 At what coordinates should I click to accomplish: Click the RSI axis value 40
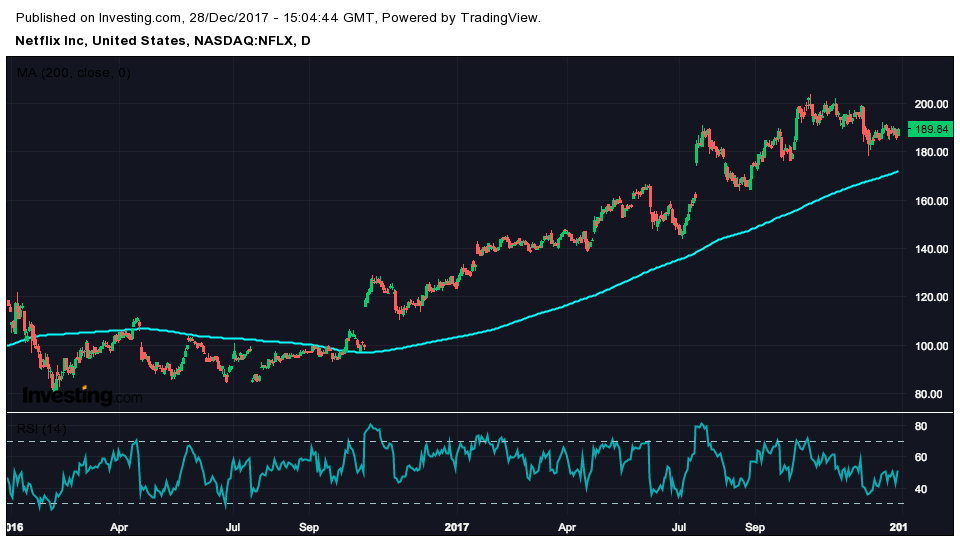[x=921, y=489]
